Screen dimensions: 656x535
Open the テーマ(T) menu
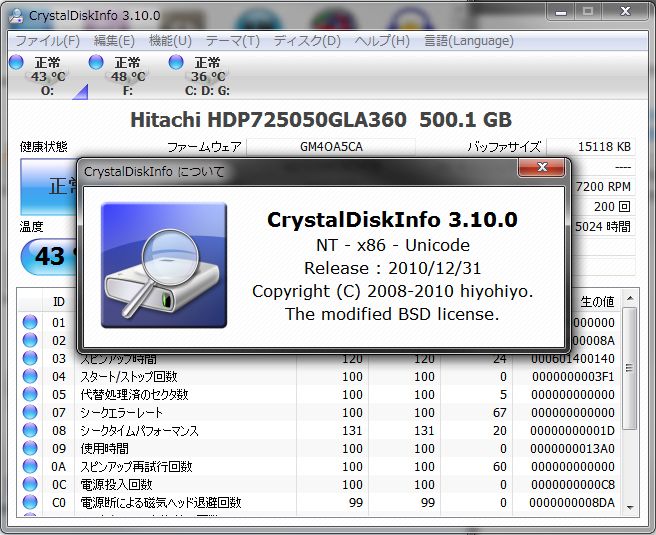[233, 41]
